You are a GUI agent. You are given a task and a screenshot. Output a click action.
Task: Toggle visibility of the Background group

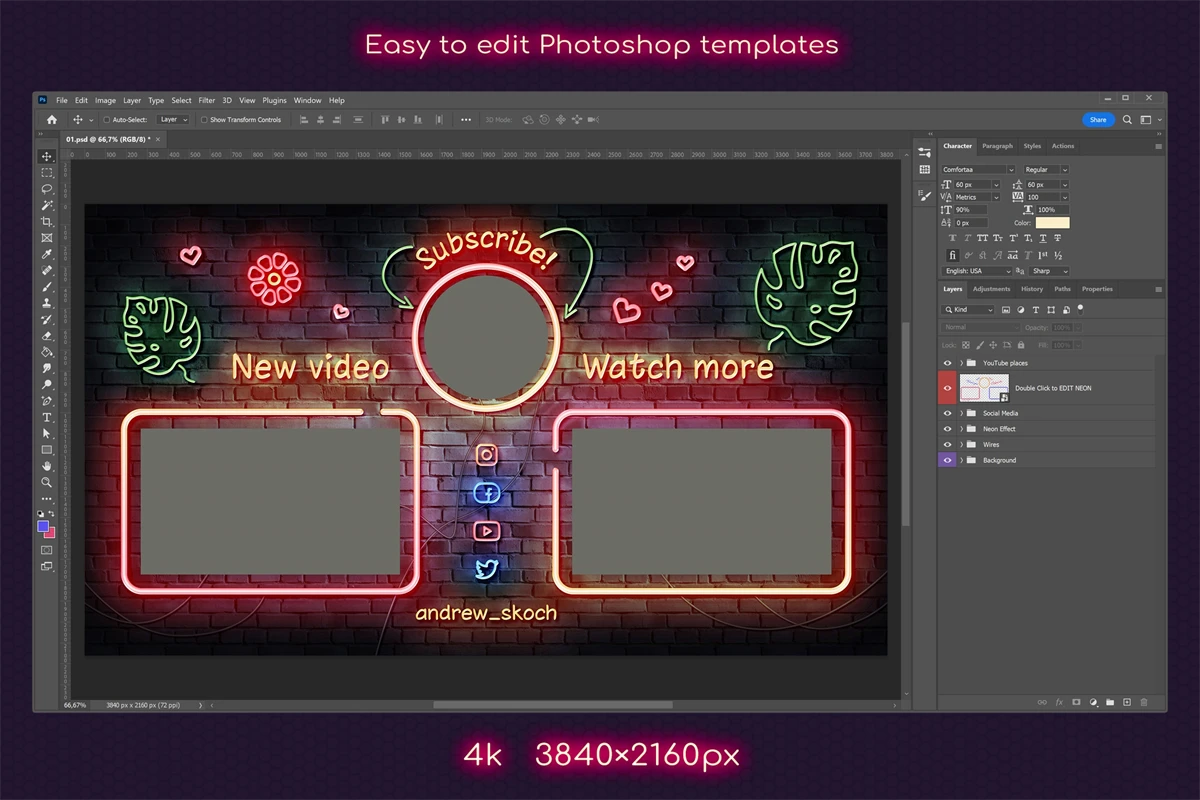(948, 460)
